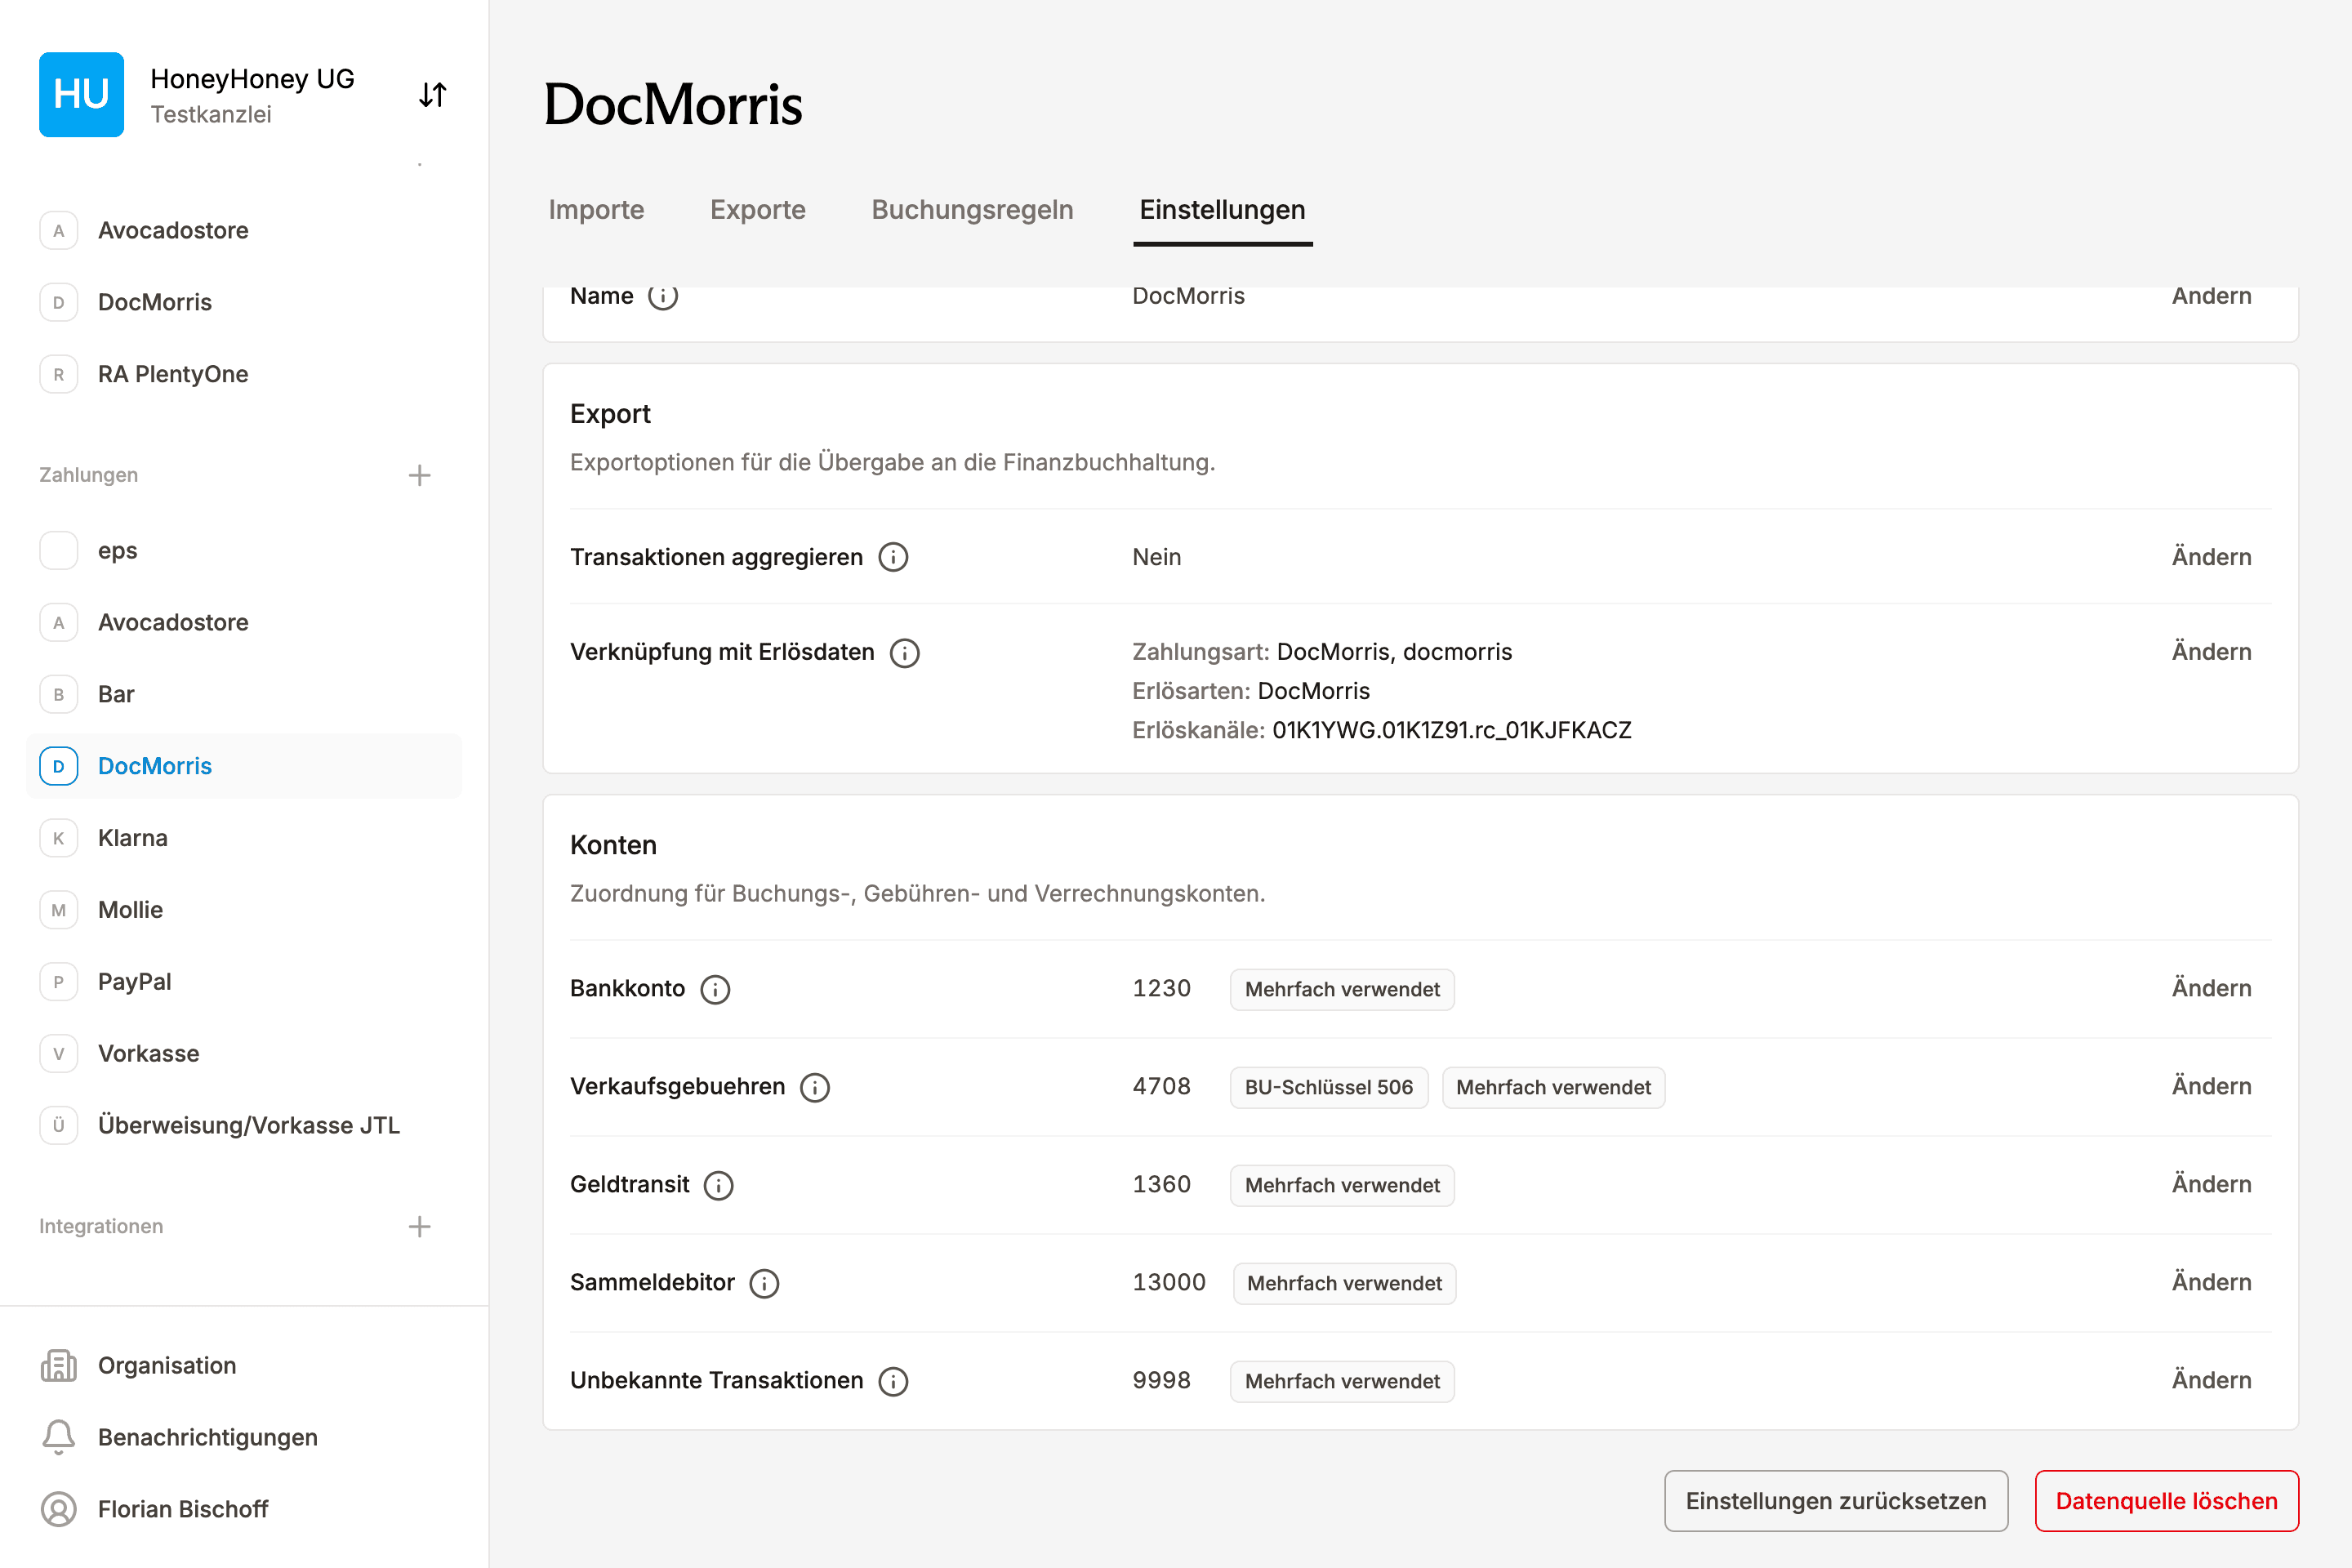Click Datenquelle löschen button
Viewport: 2352px width, 1568px height.
coord(2167,1501)
